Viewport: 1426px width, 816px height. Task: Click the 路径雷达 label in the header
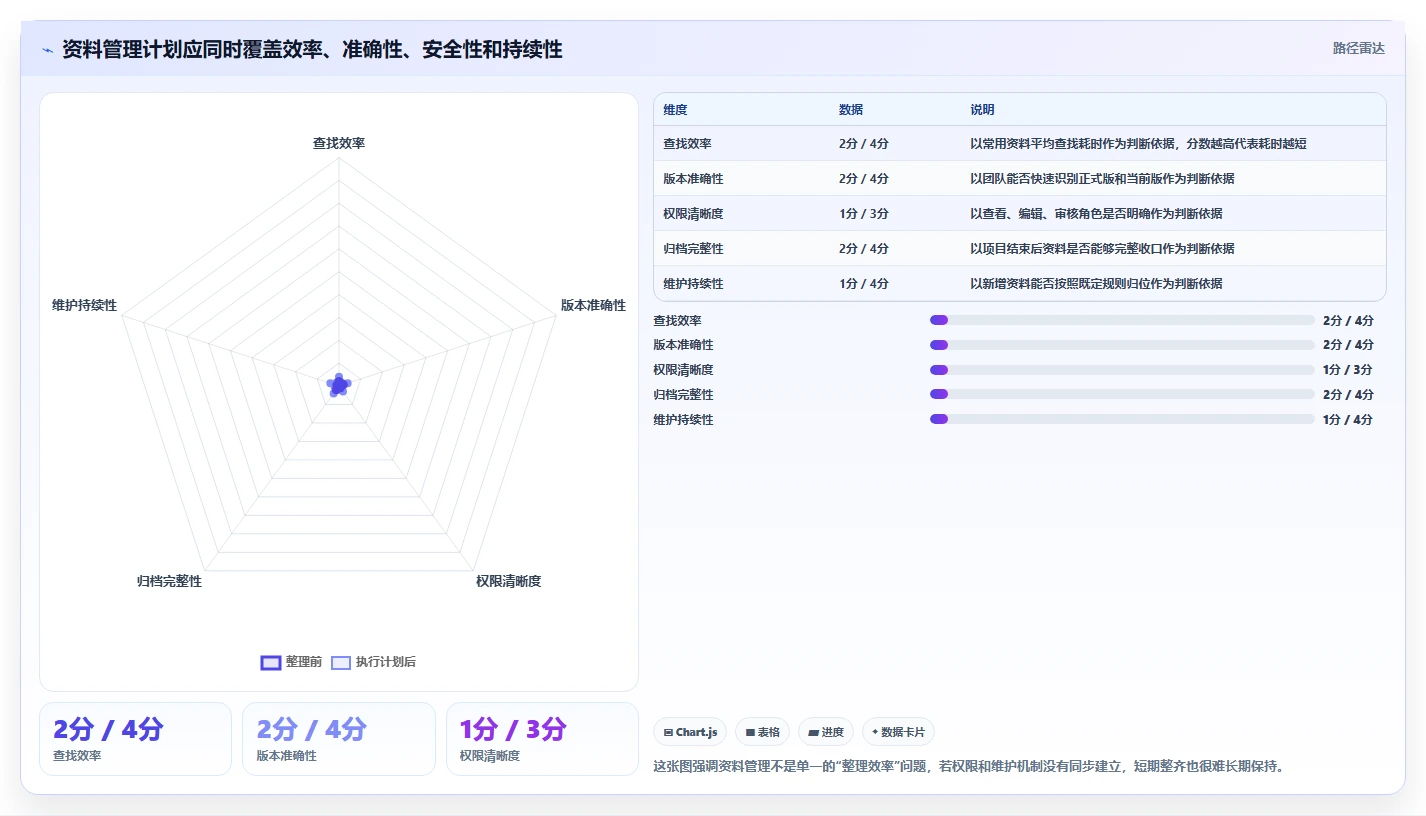tap(1358, 48)
